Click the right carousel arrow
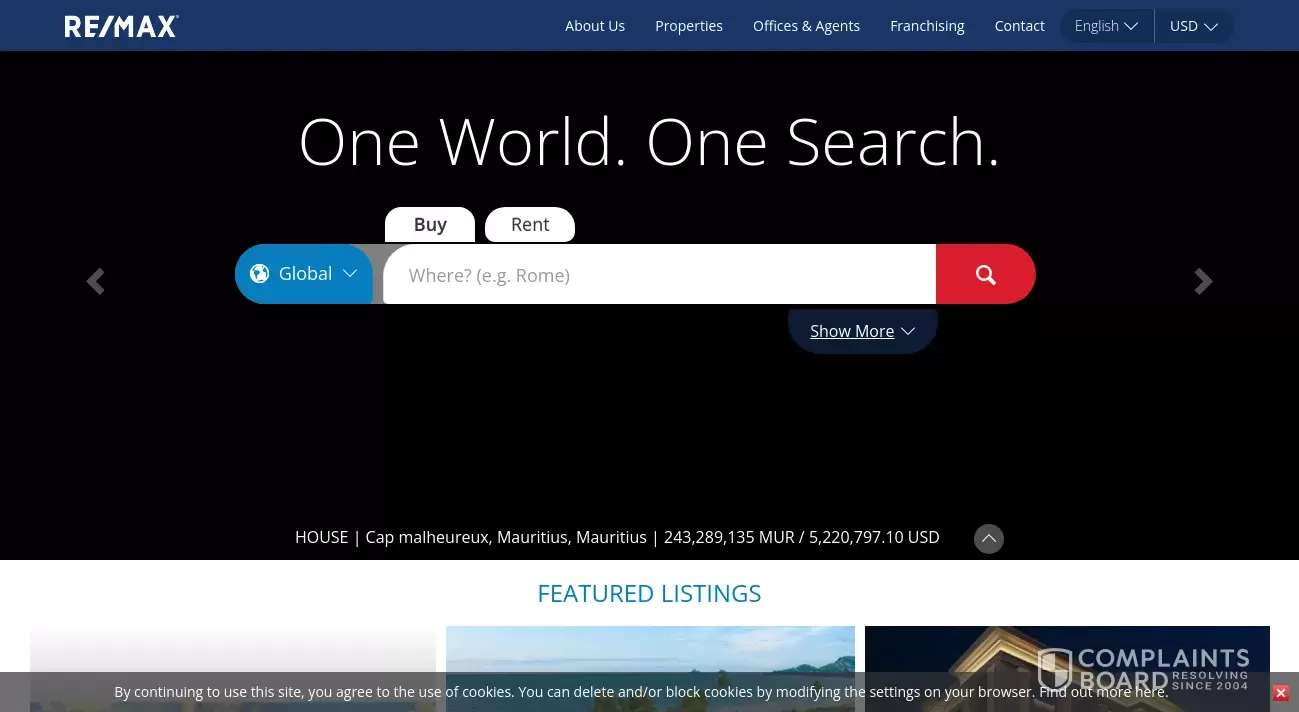The height and width of the screenshot is (712, 1299). 1203,281
